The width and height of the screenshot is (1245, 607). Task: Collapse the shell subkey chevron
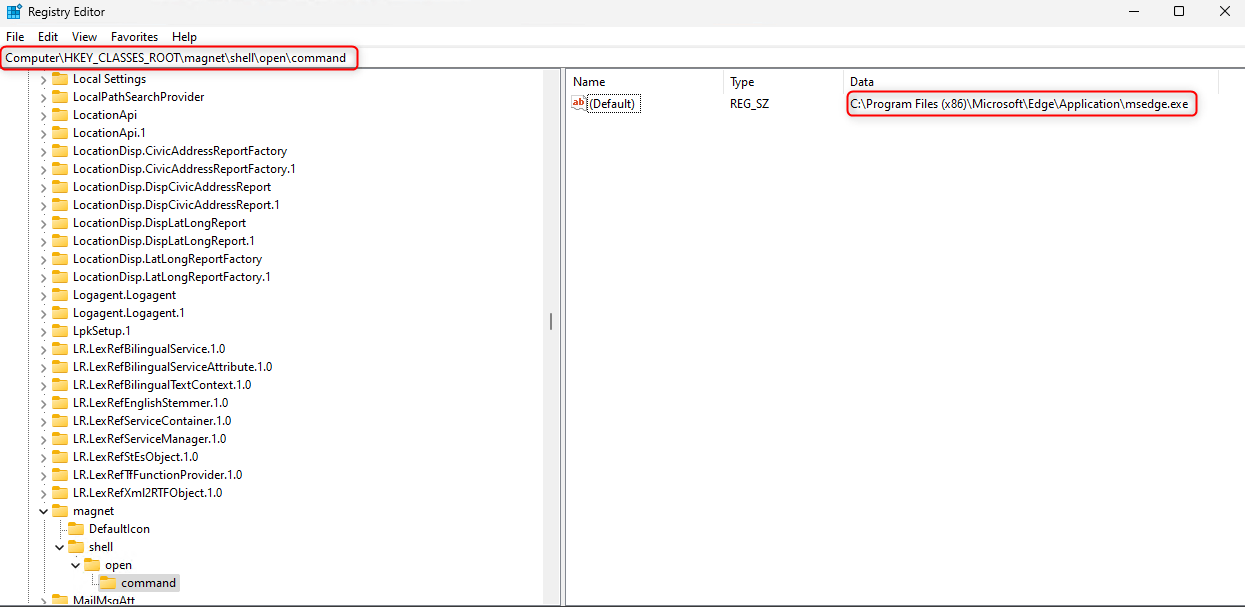pyautogui.click(x=59, y=546)
